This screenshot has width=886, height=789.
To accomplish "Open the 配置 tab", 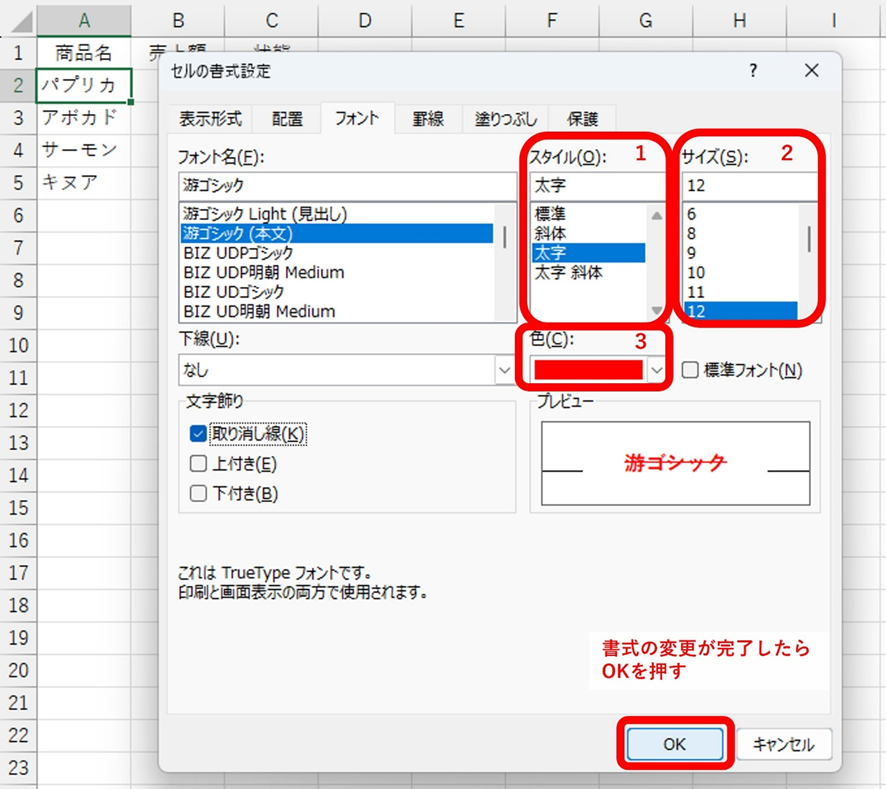I will [x=287, y=119].
